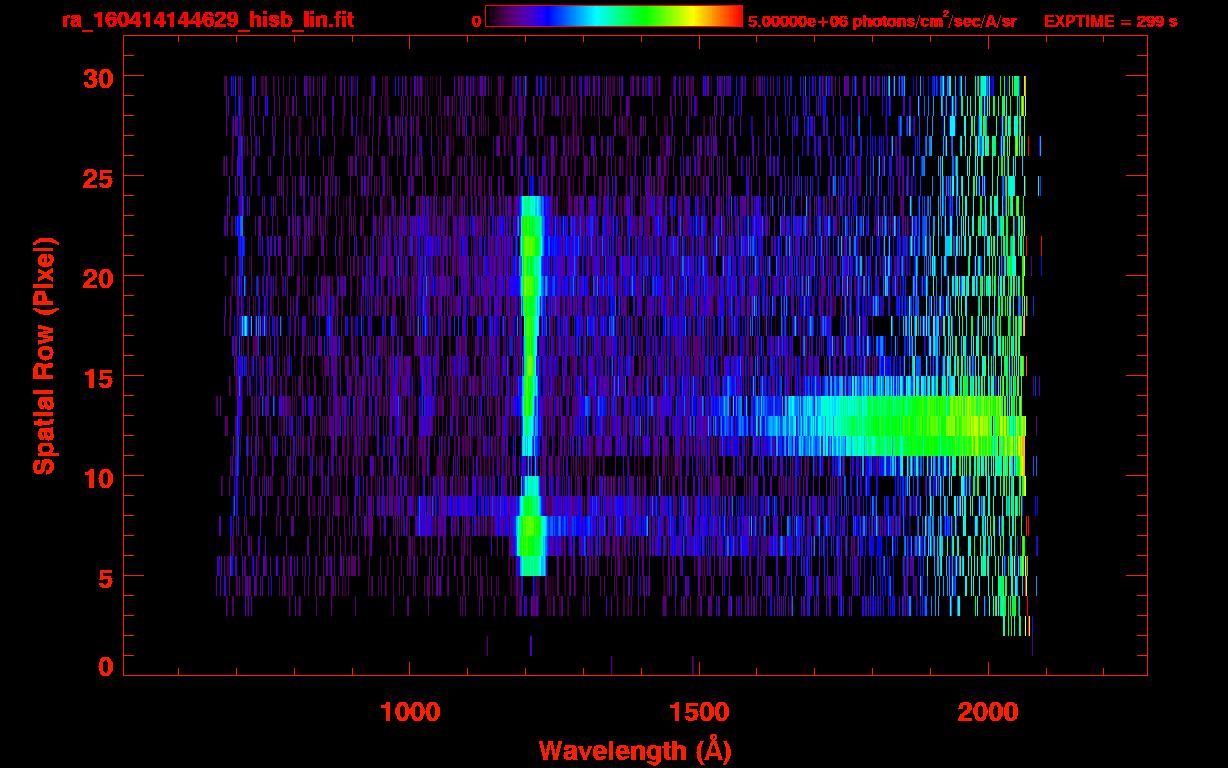Click the 1500 wavelength tick label
This screenshot has width=1228, height=768.
point(698,712)
